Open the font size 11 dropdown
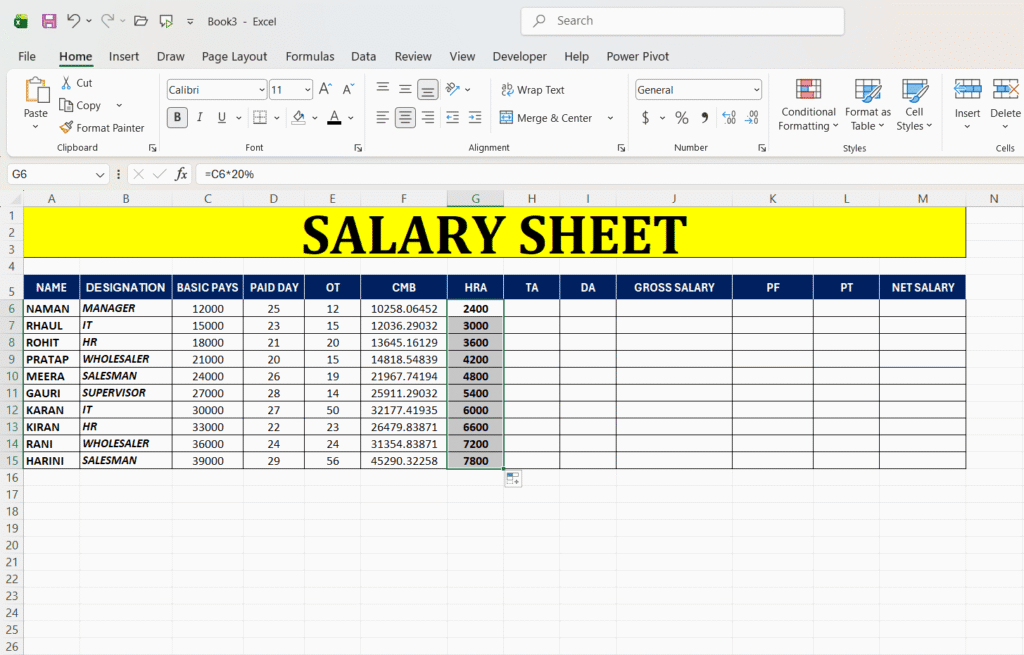Image resolution: width=1024 pixels, height=655 pixels. (308, 90)
